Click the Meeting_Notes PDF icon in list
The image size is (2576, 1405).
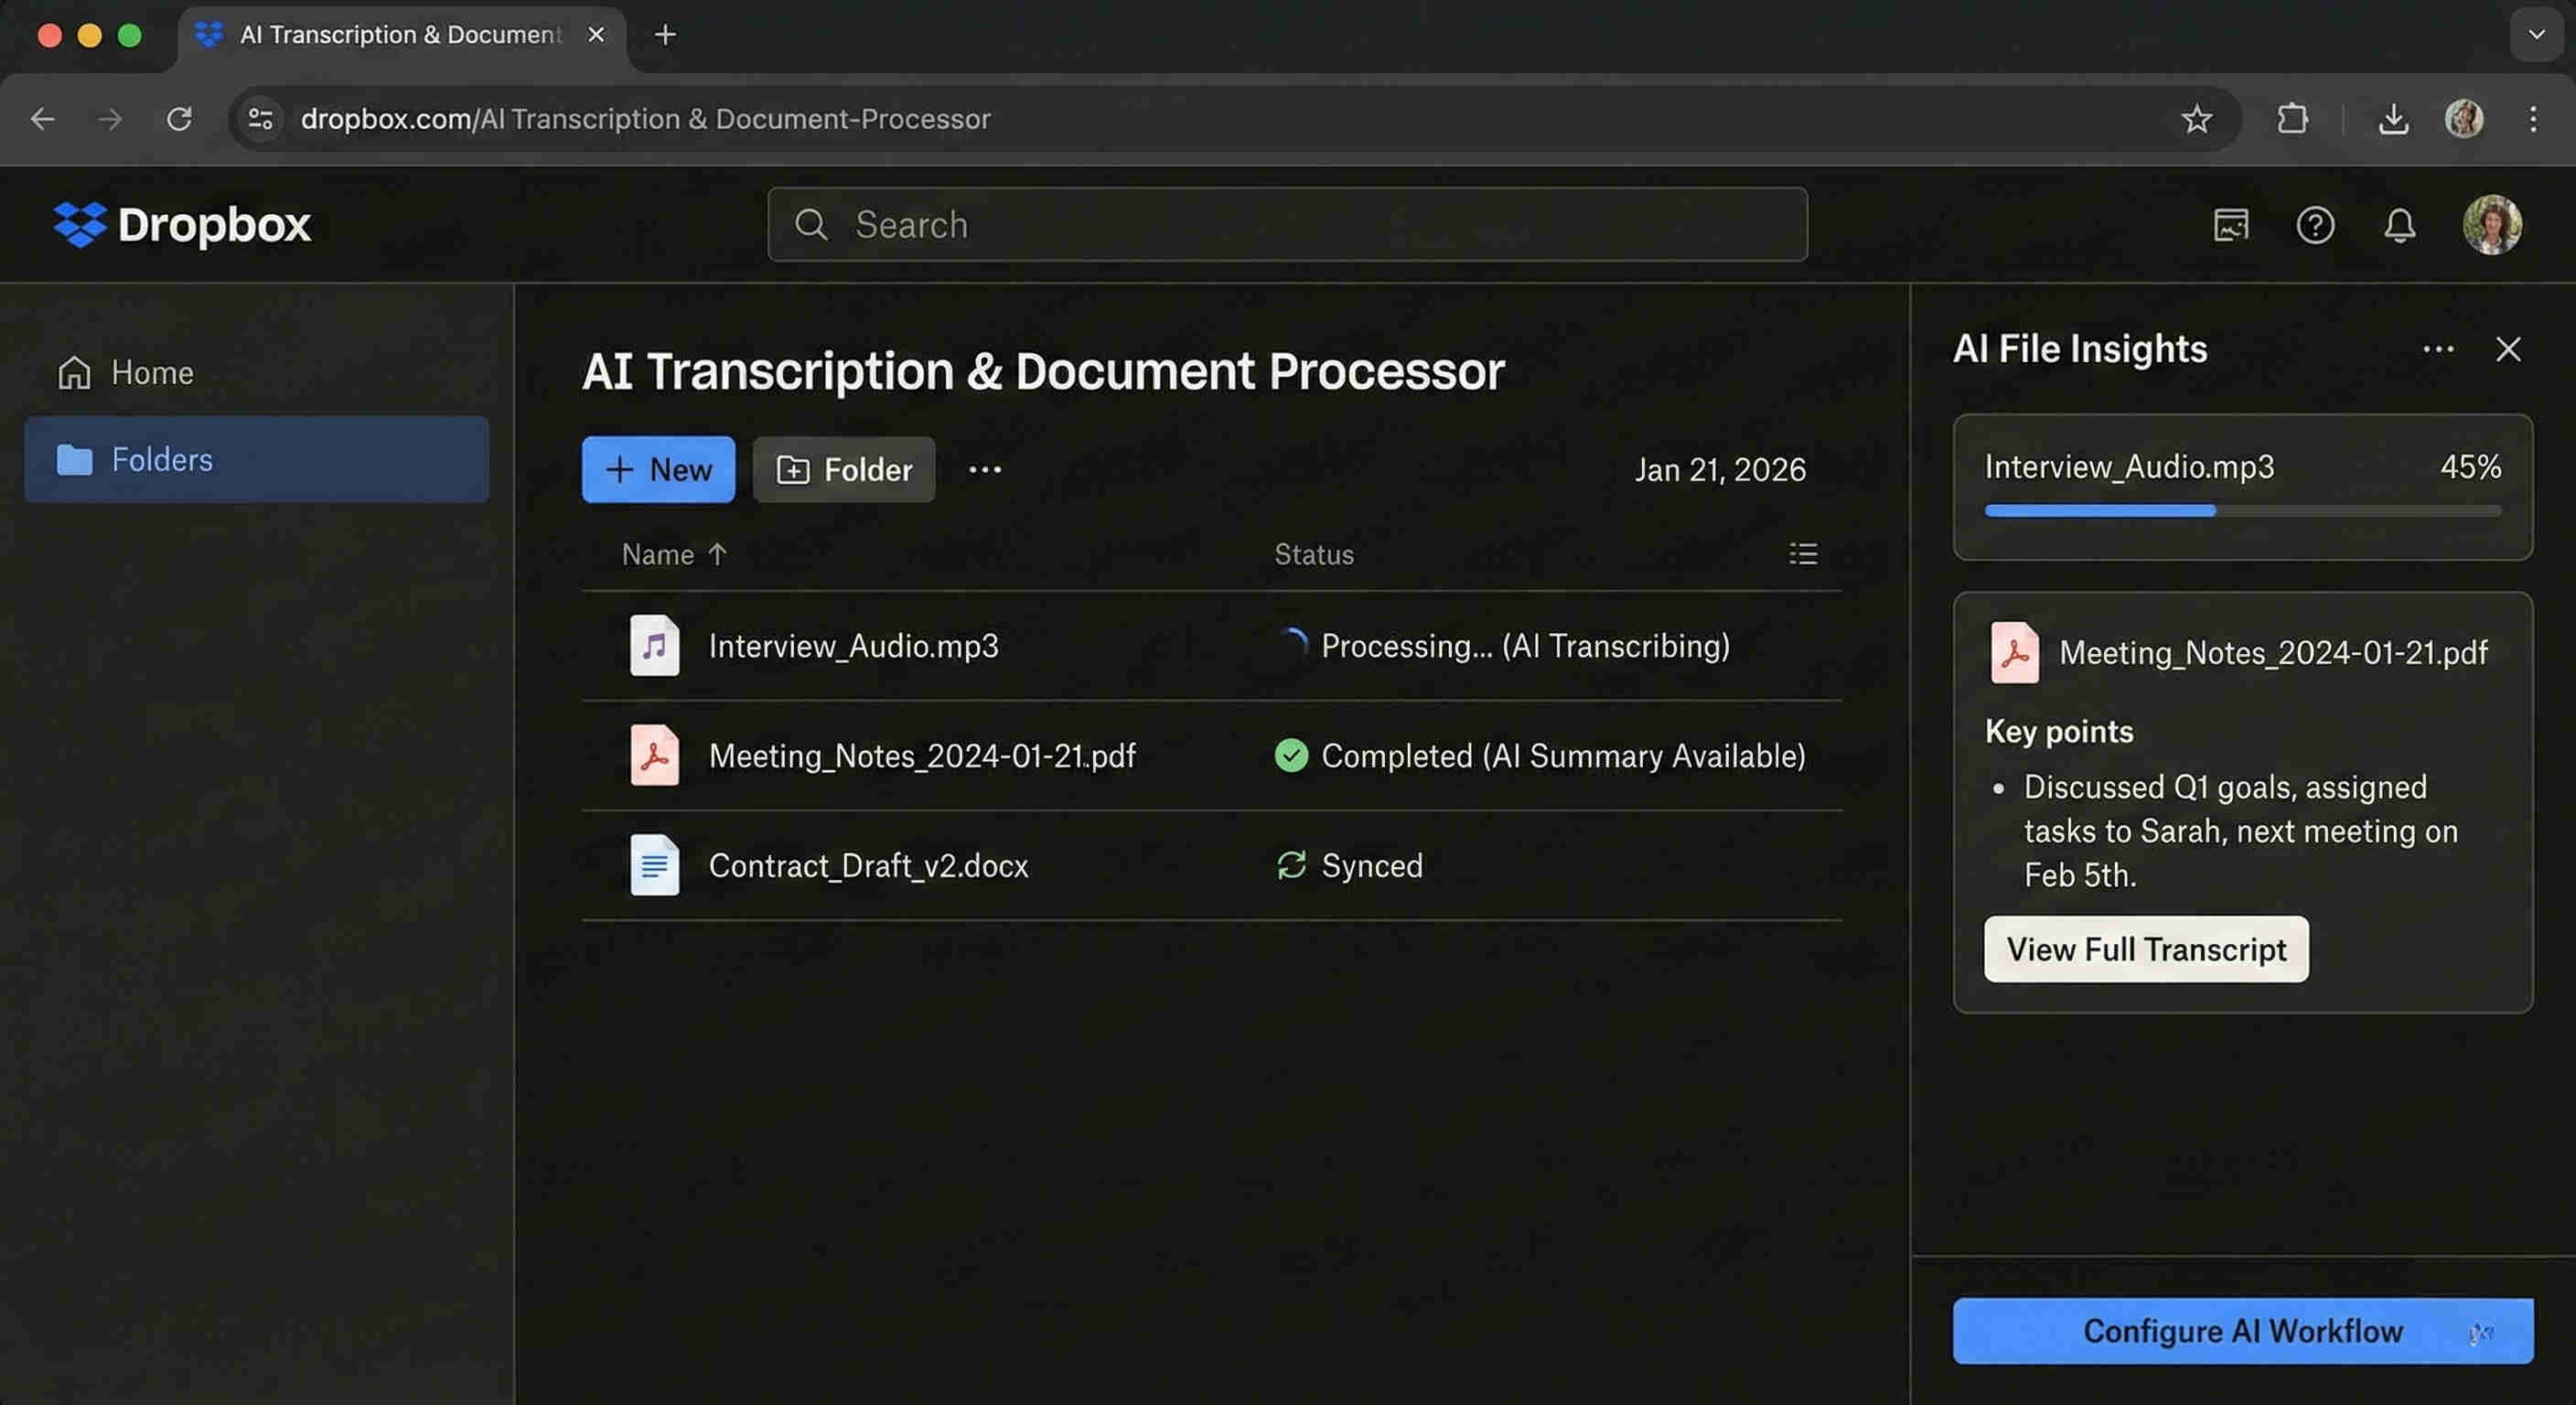[x=654, y=755]
